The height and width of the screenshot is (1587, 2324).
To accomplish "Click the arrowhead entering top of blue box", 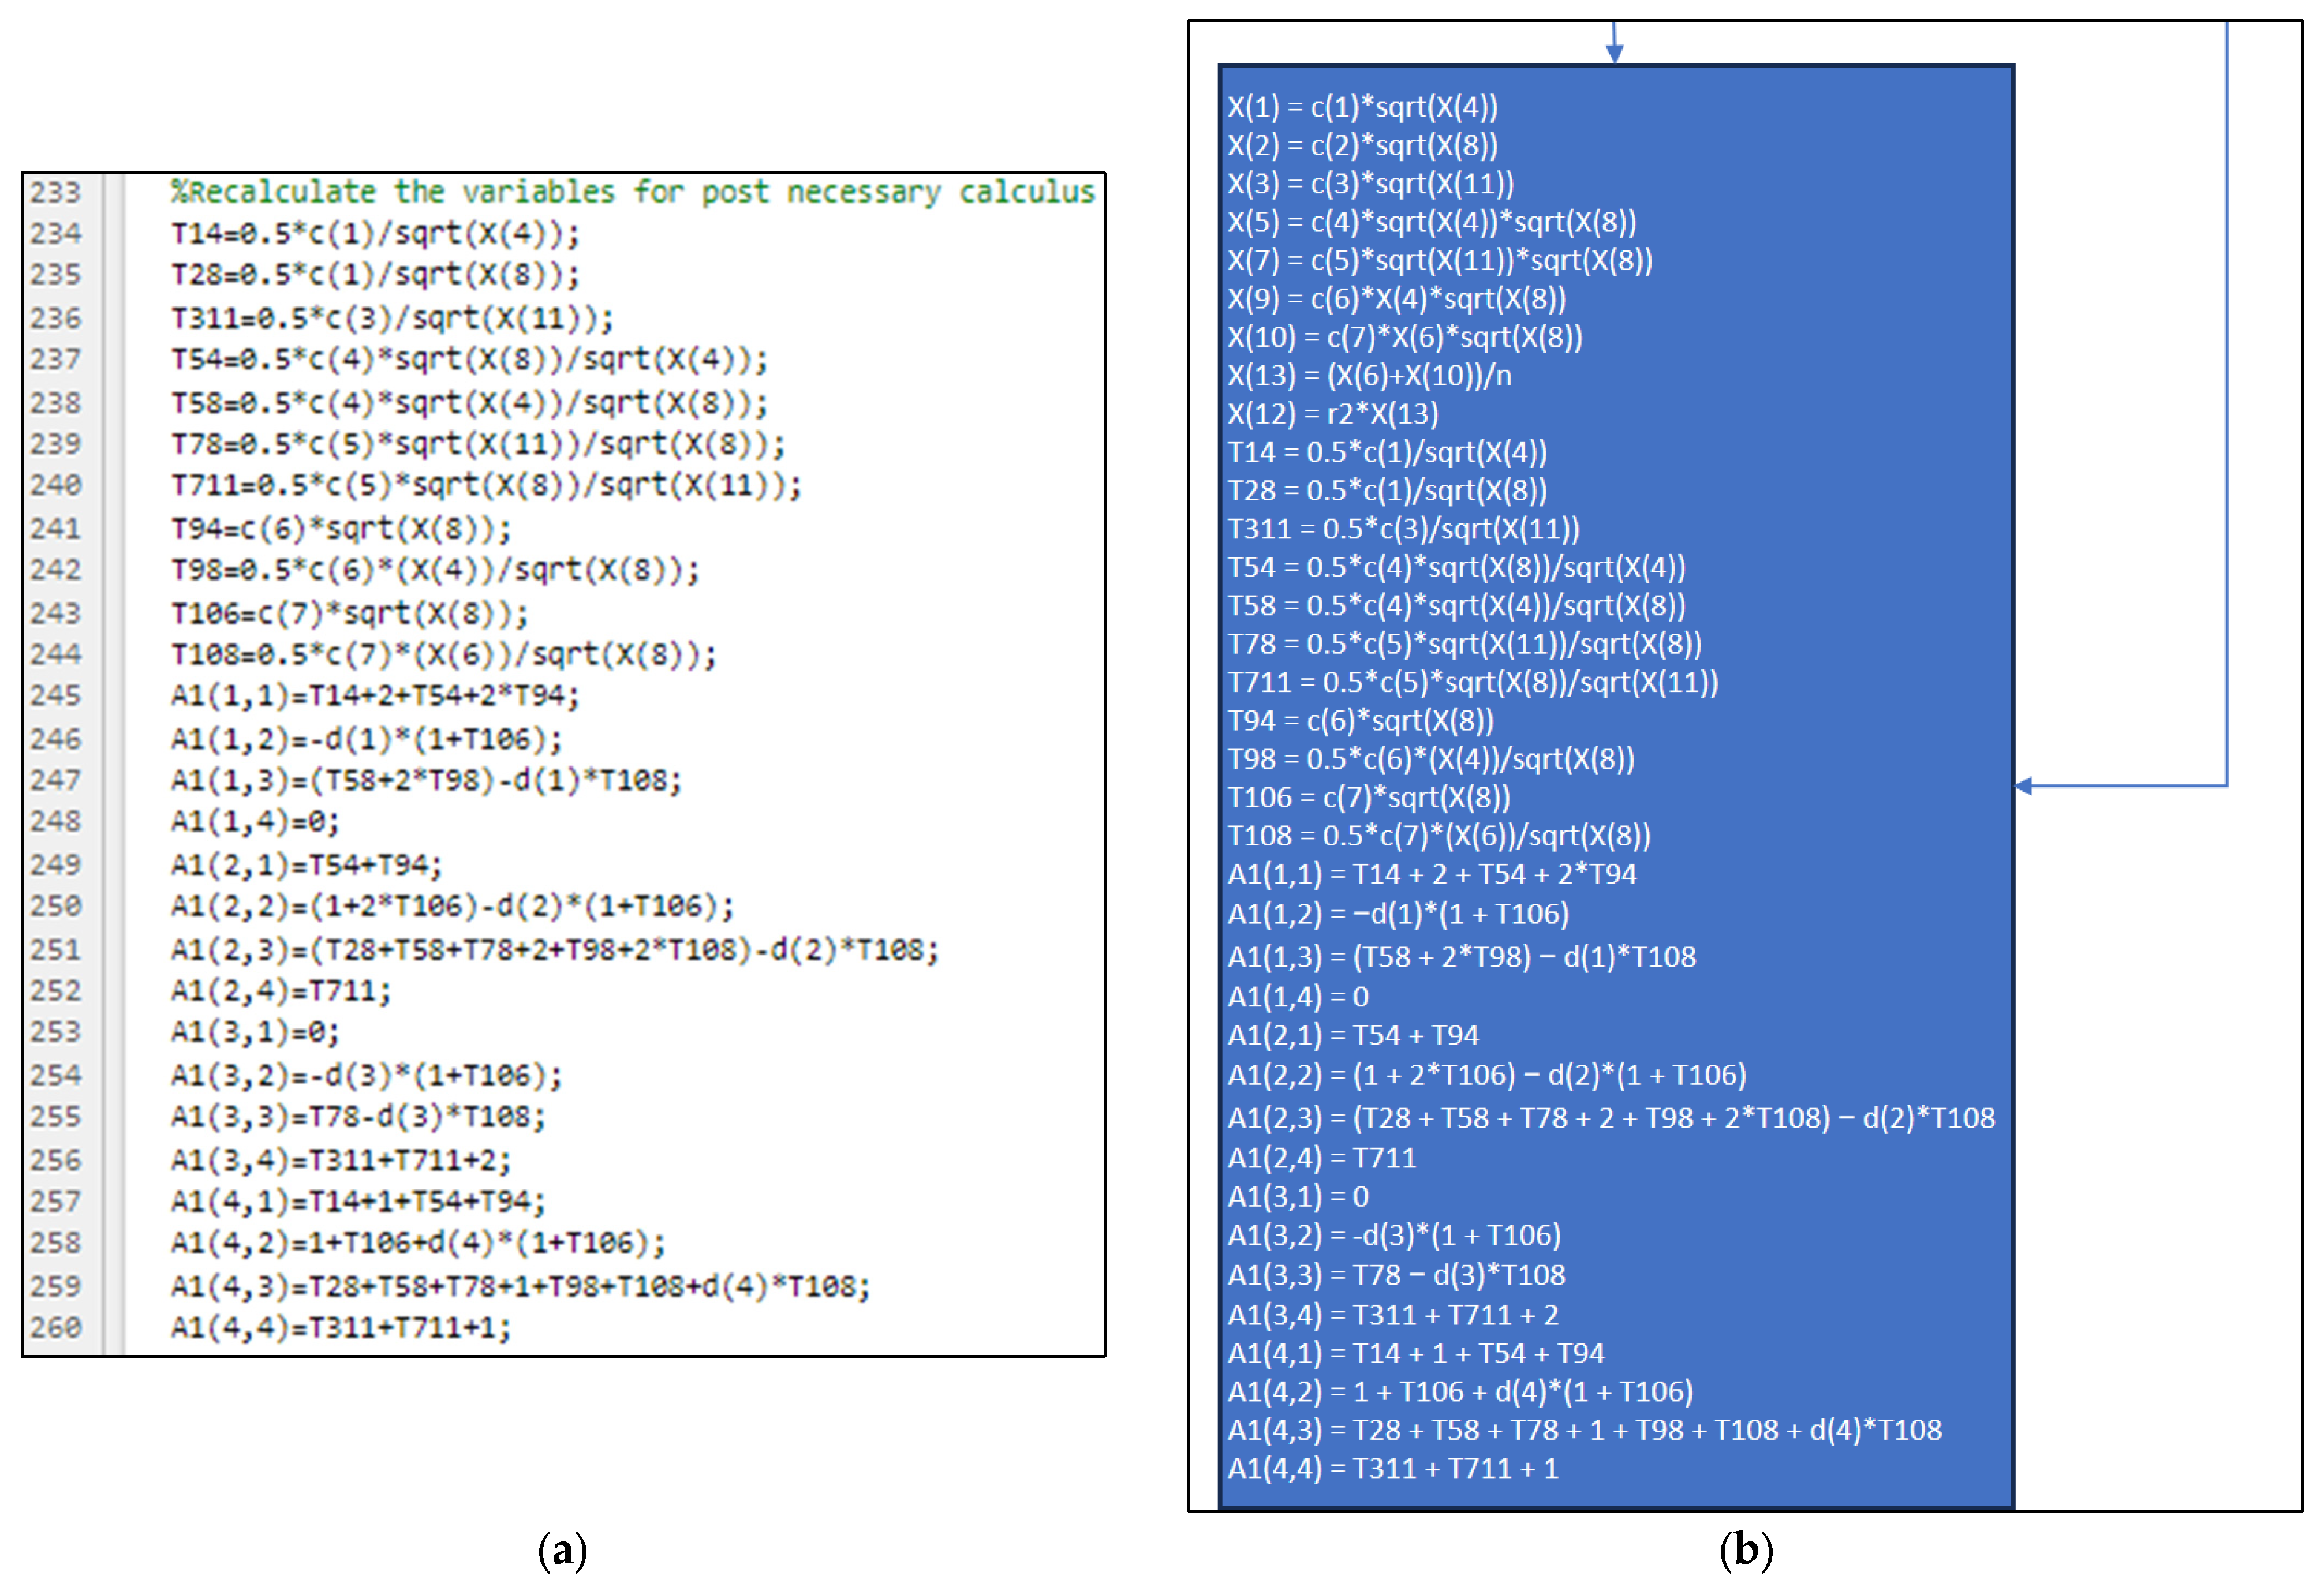I will click(x=1614, y=53).
